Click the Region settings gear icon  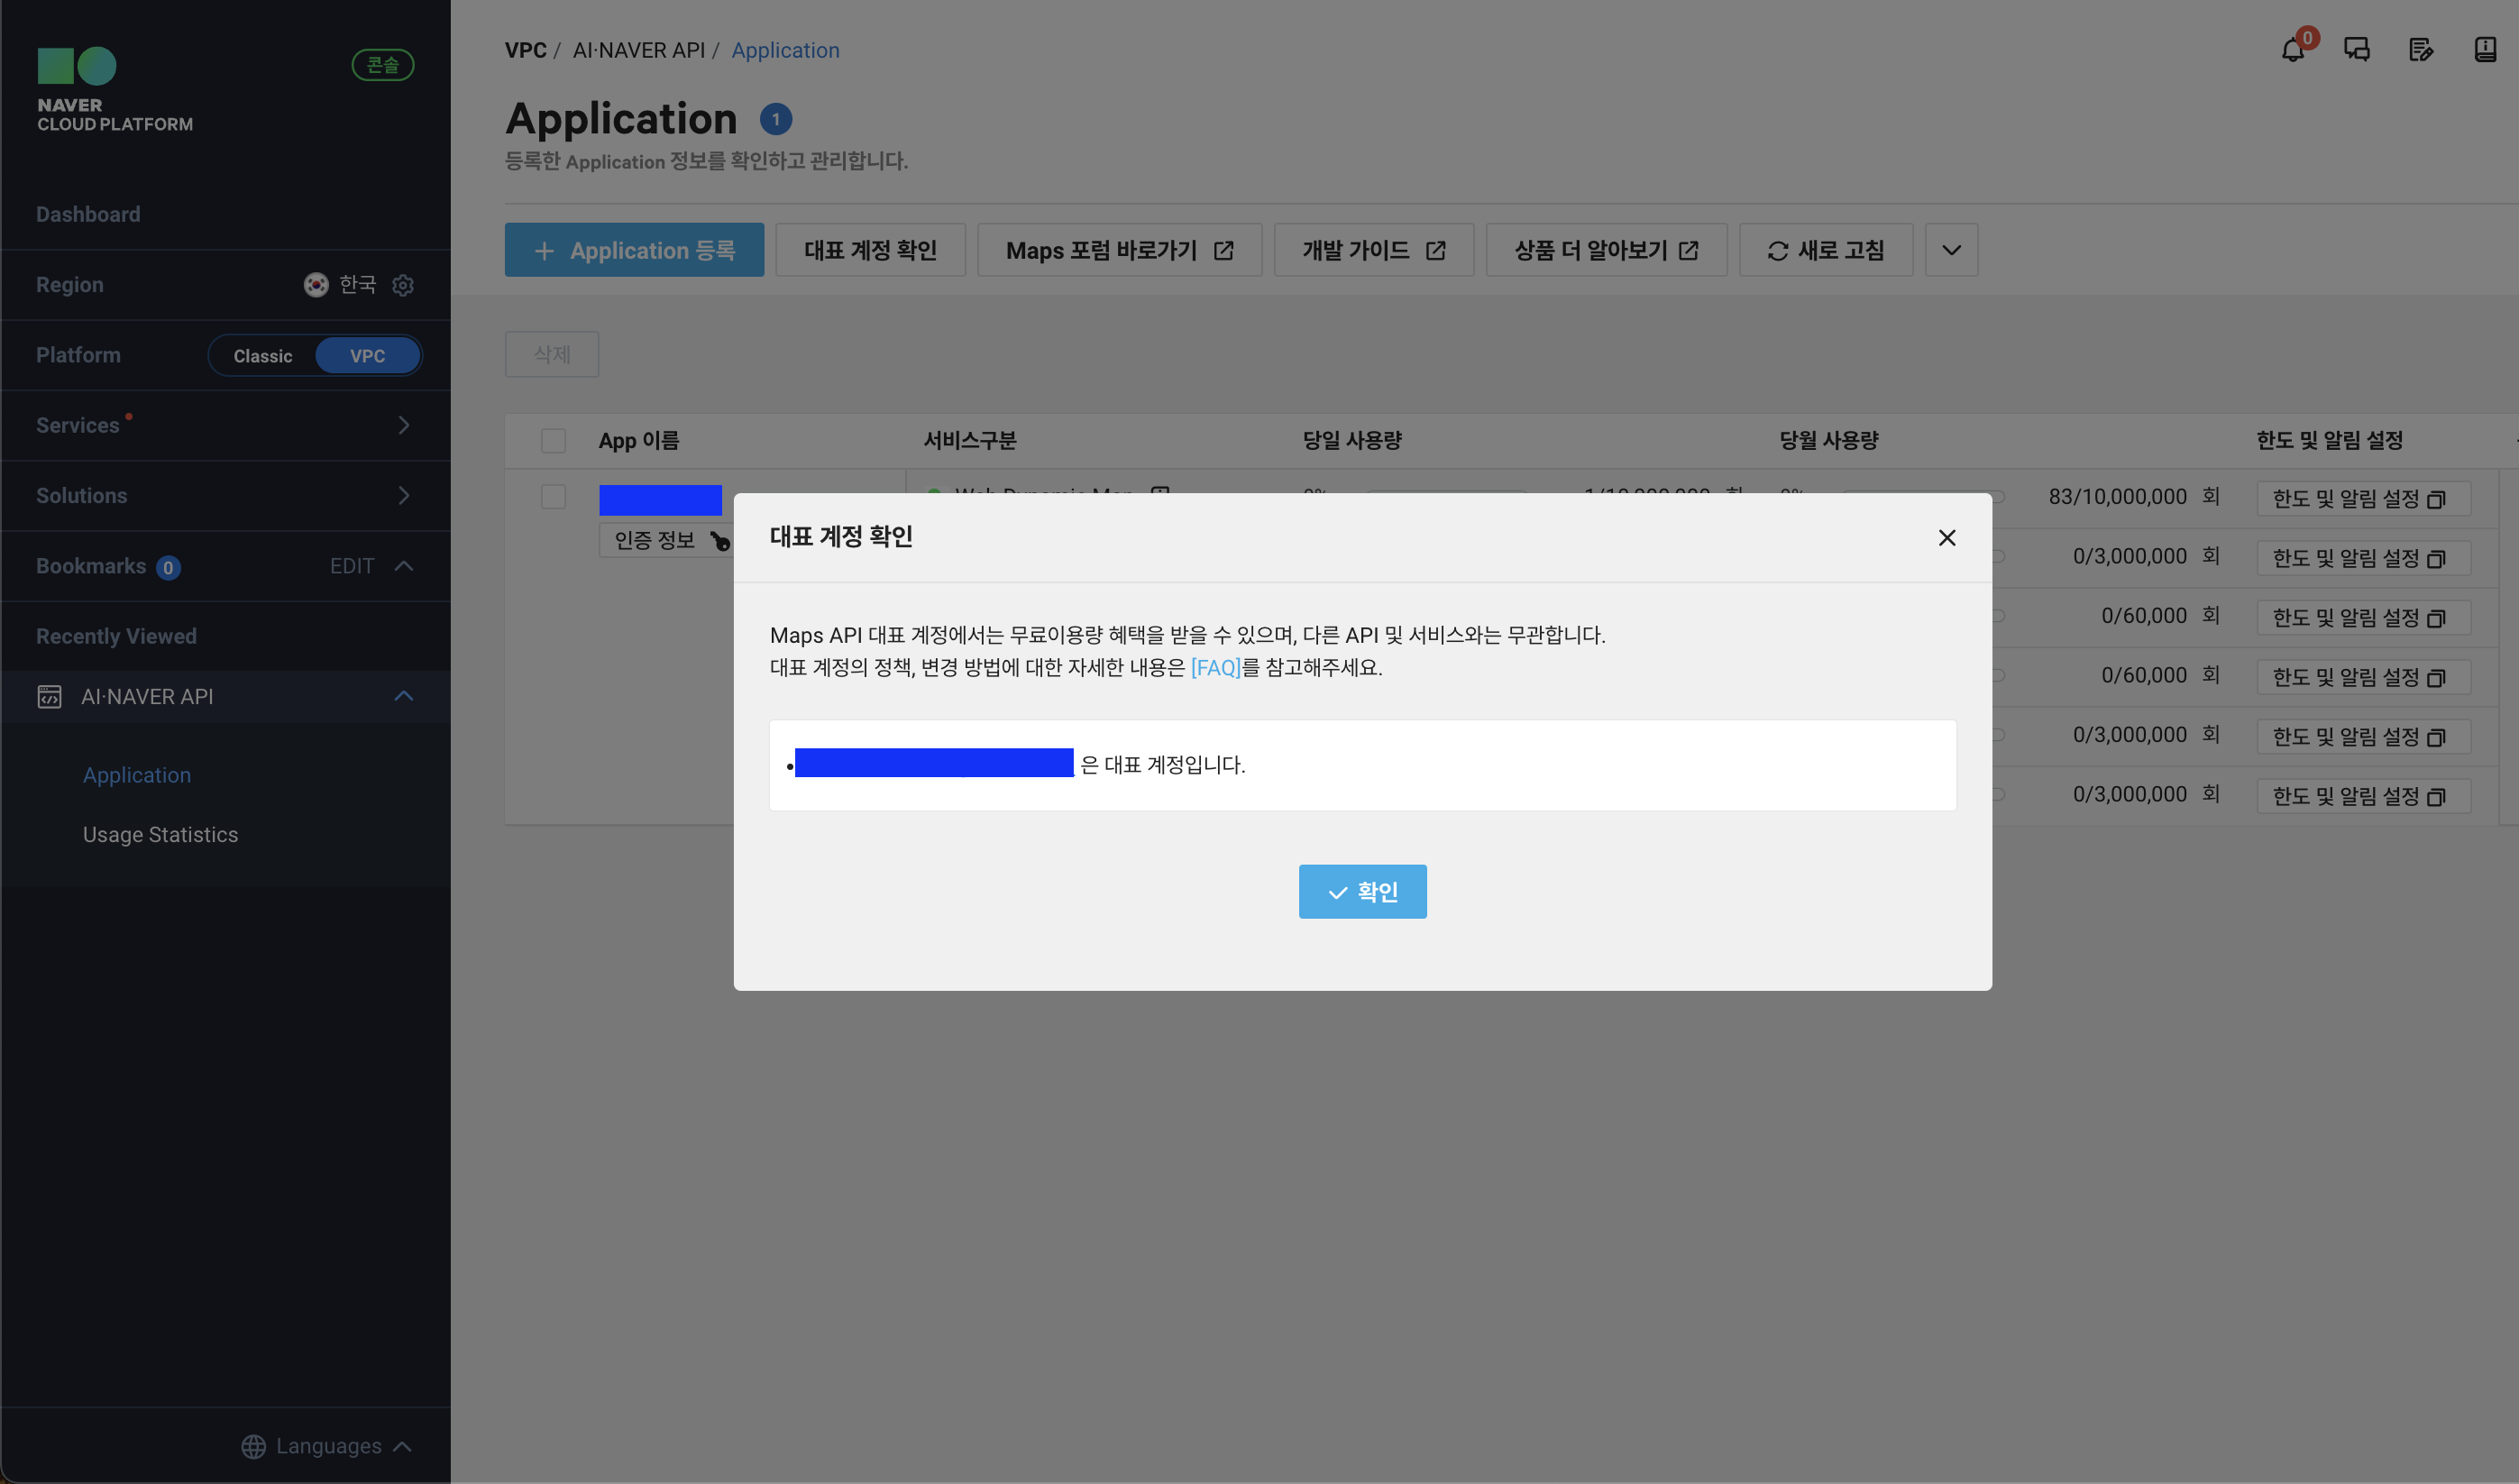point(403,285)
